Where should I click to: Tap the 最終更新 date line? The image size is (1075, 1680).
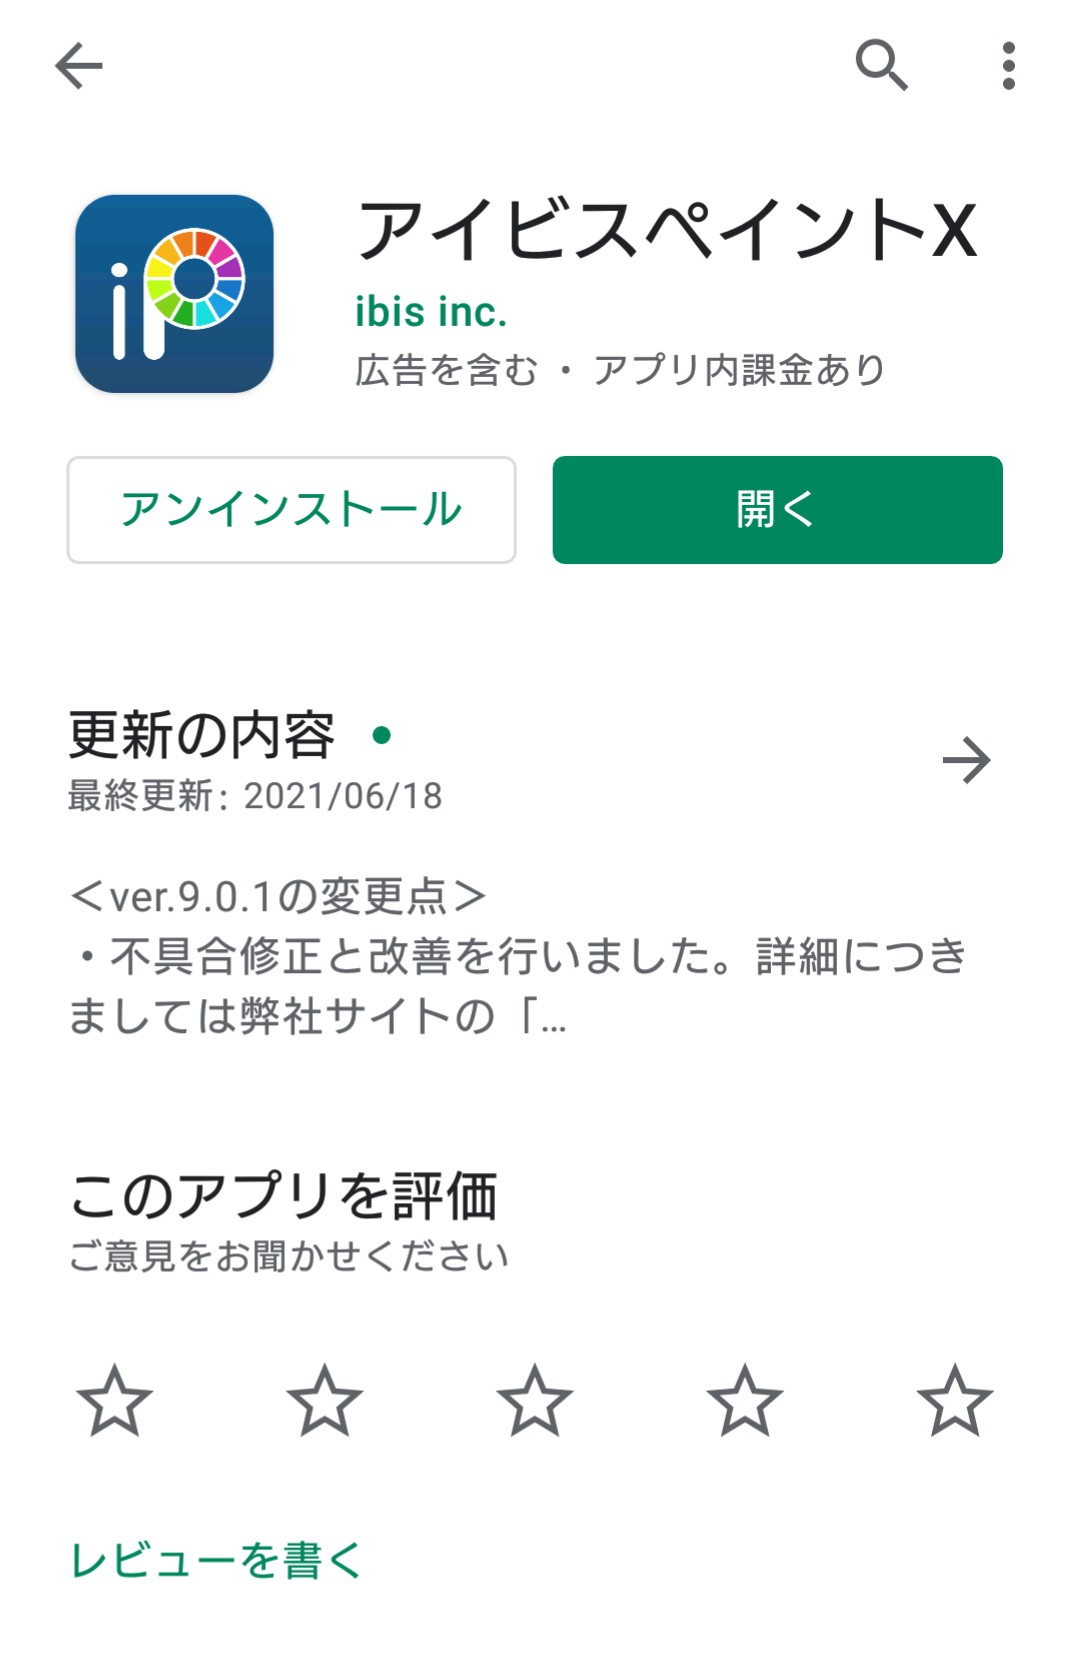pos(255,796)
